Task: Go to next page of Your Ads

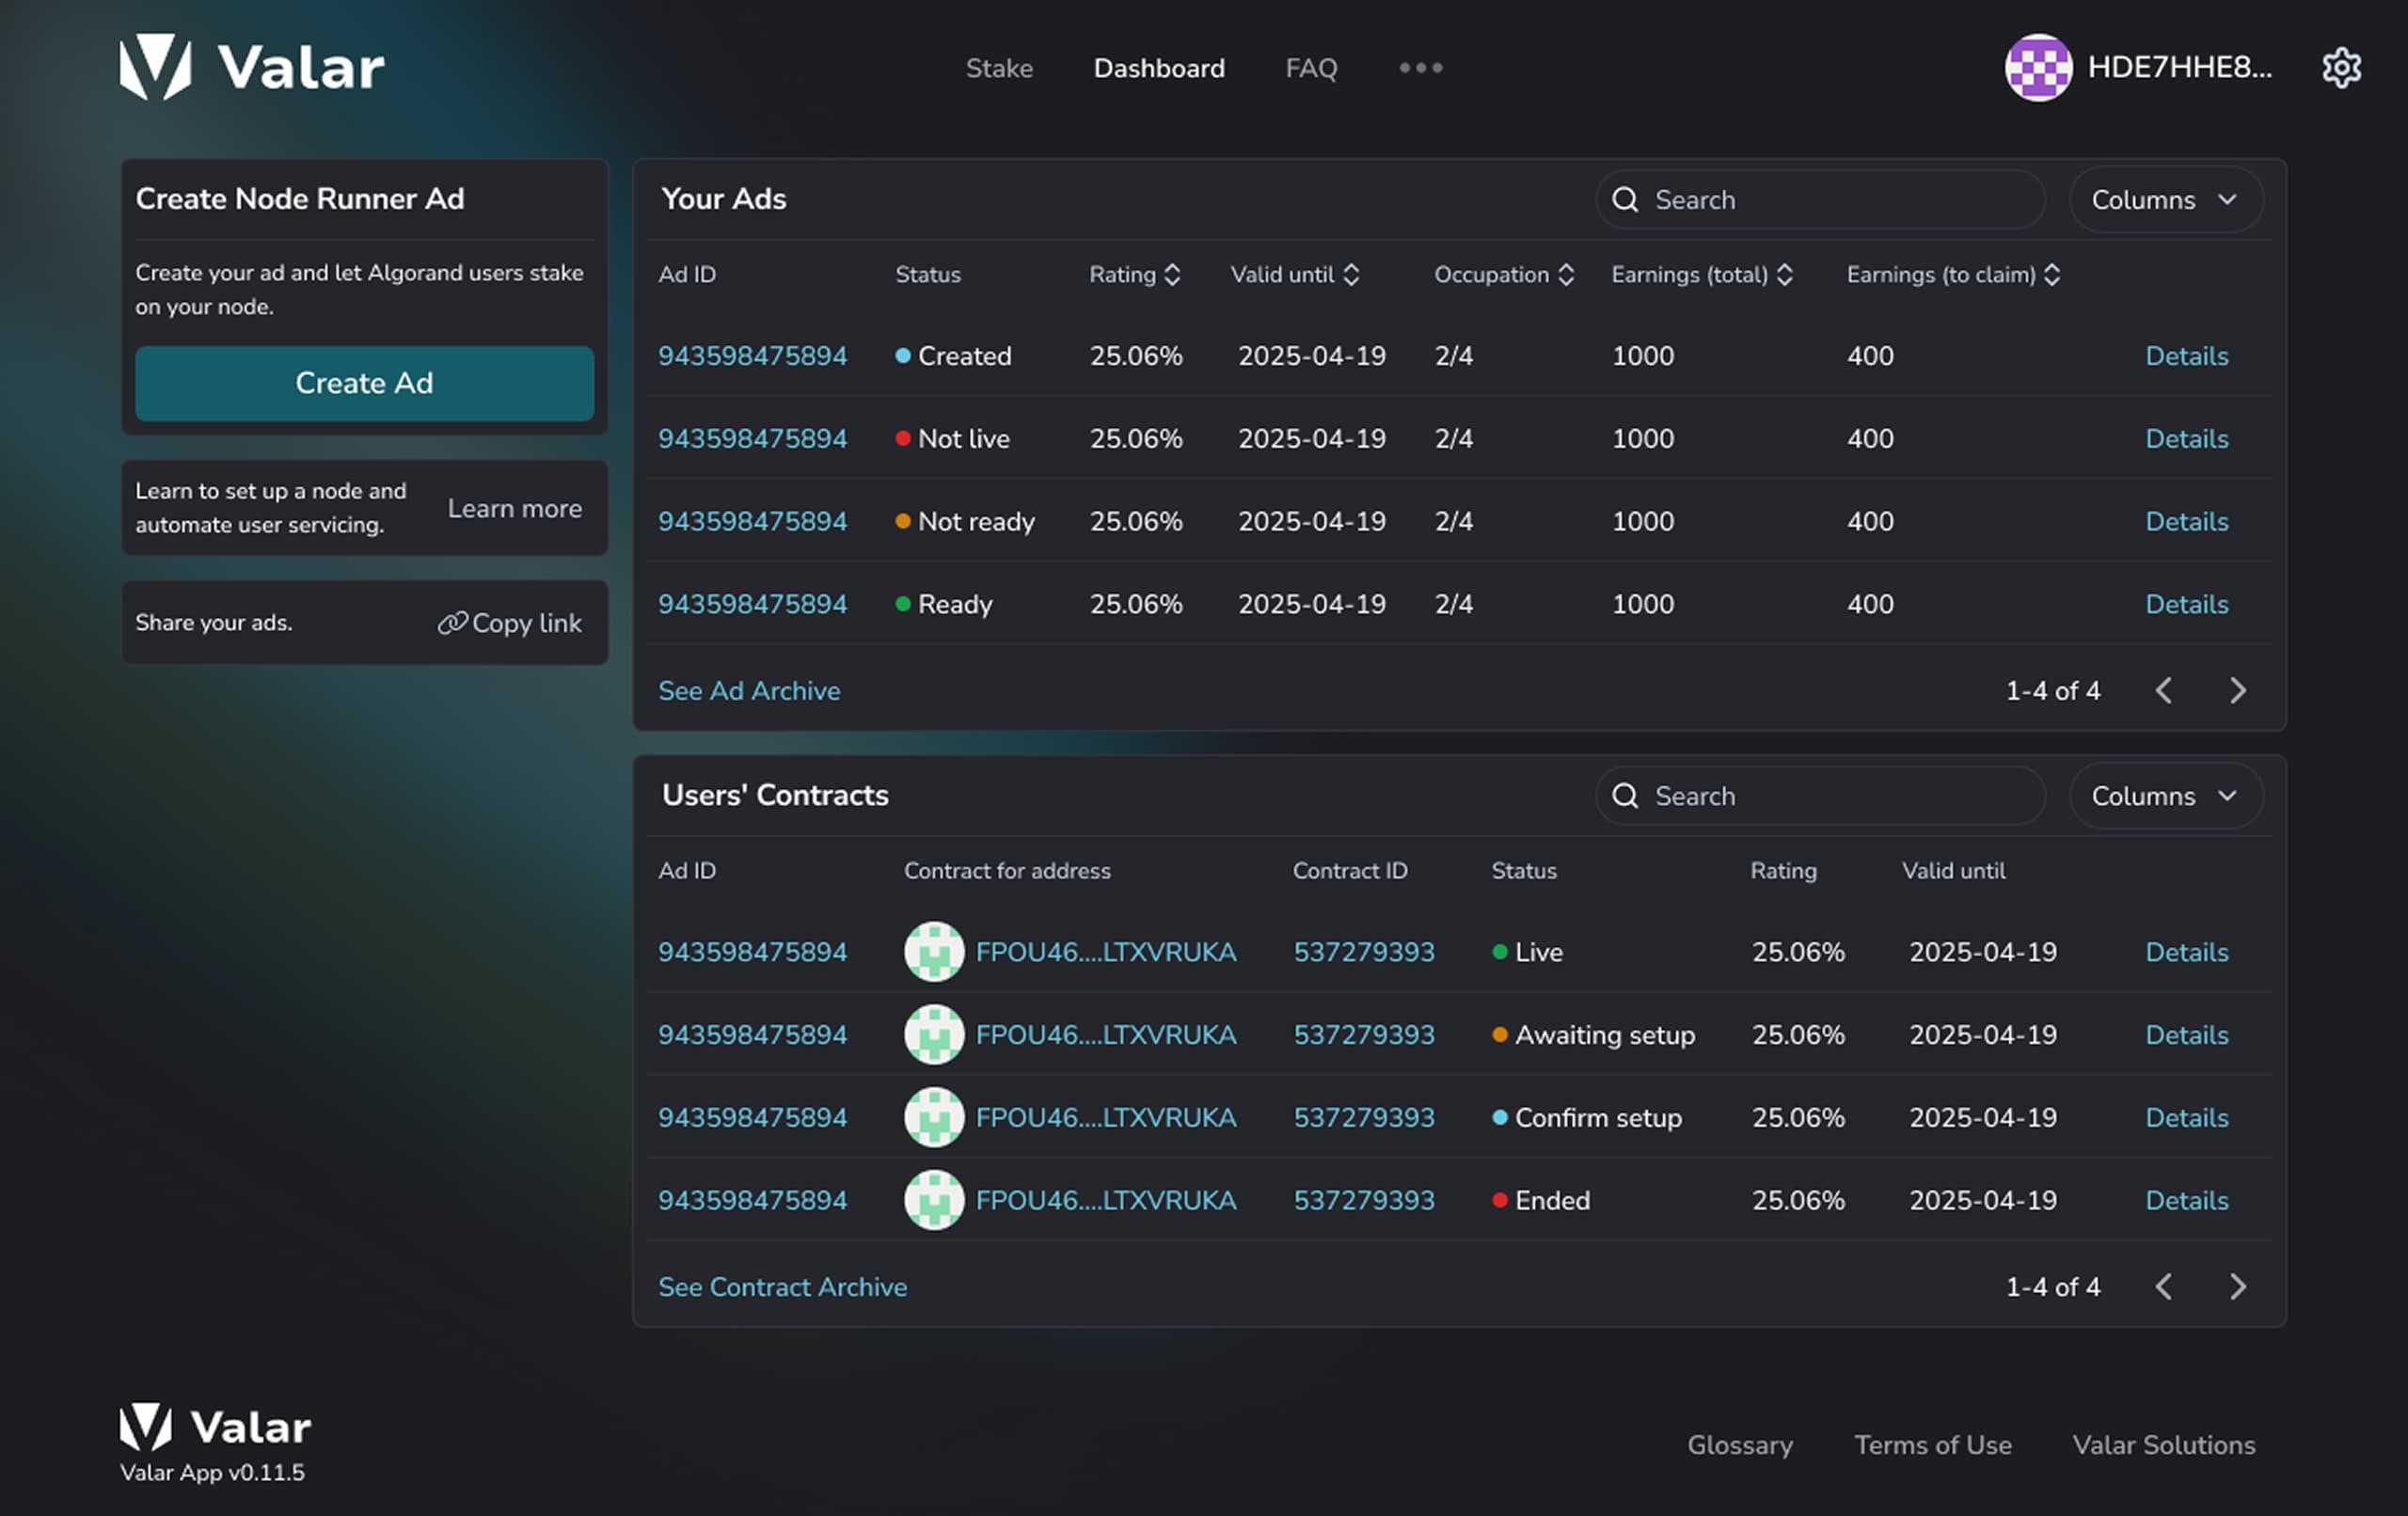Action: click(2237, 691)
